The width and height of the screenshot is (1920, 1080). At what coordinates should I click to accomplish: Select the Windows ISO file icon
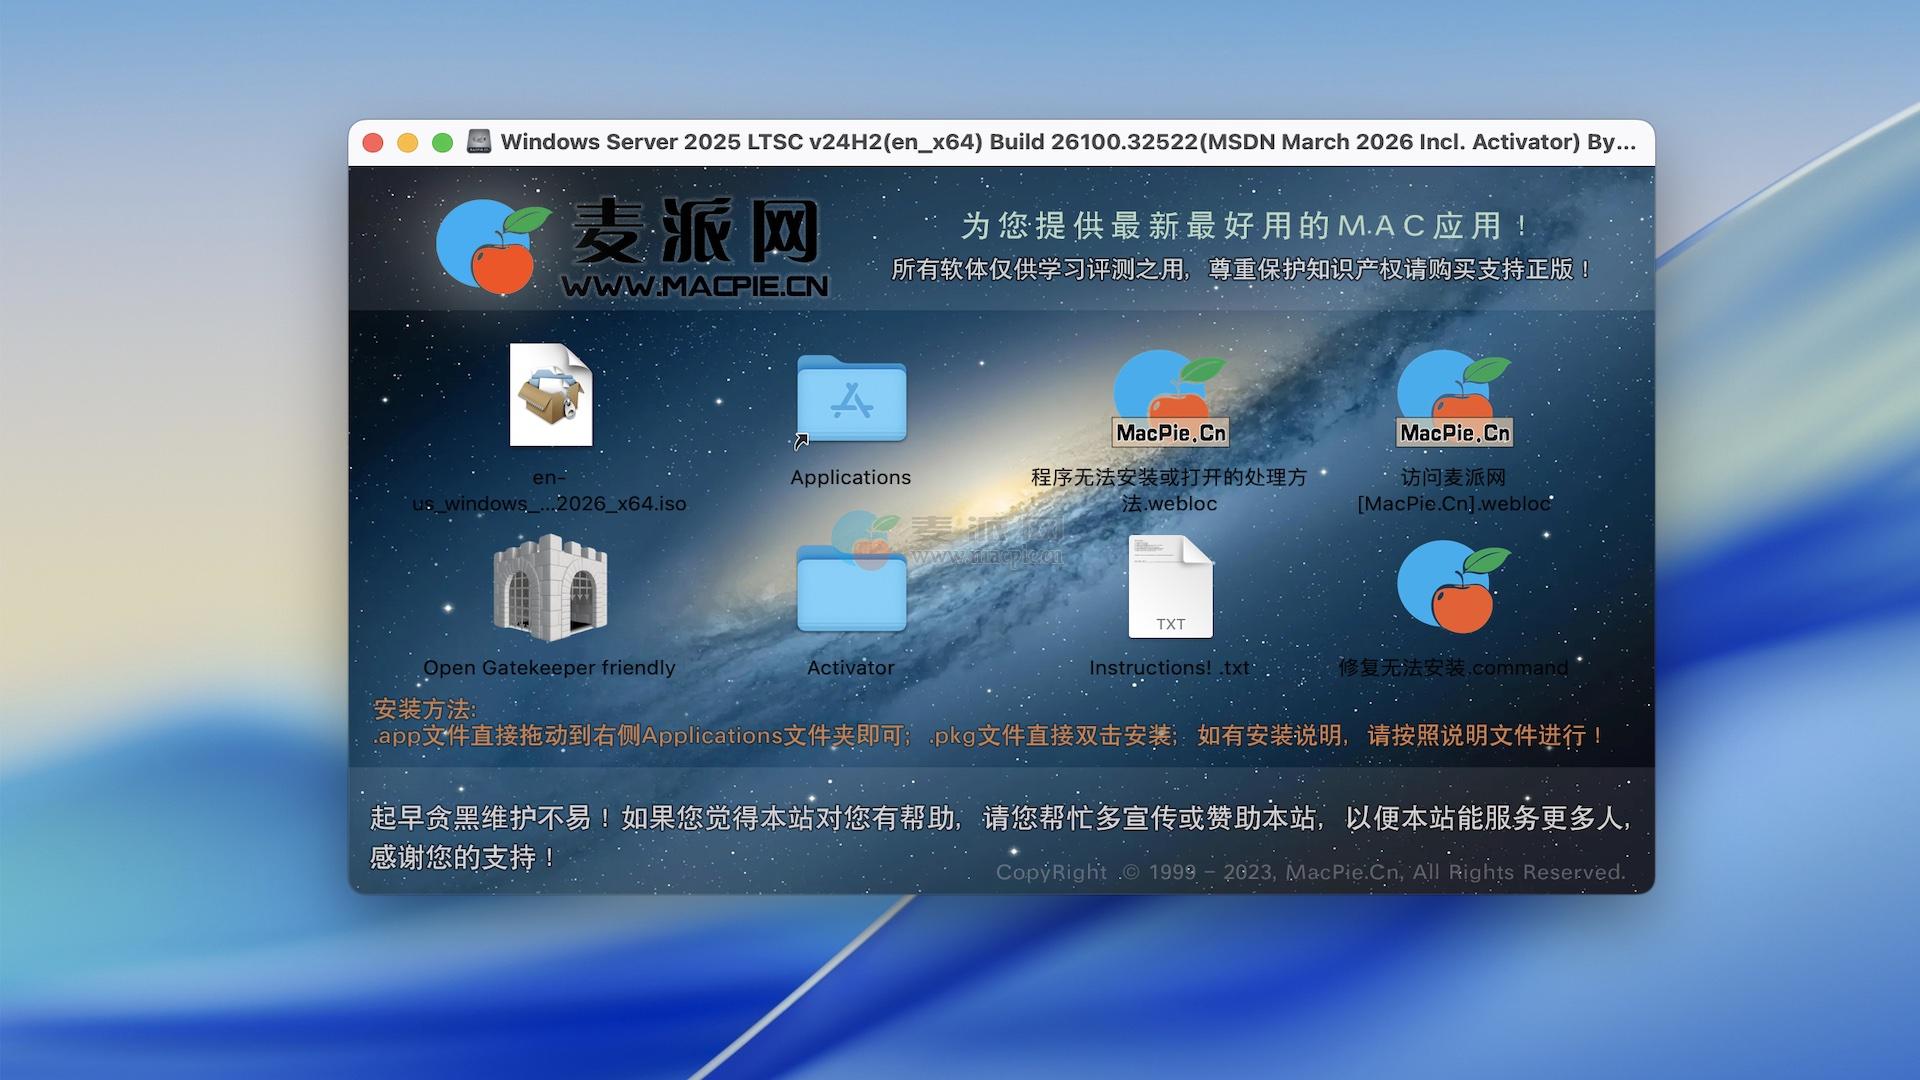pyautogui.click(x=550, y=395)
